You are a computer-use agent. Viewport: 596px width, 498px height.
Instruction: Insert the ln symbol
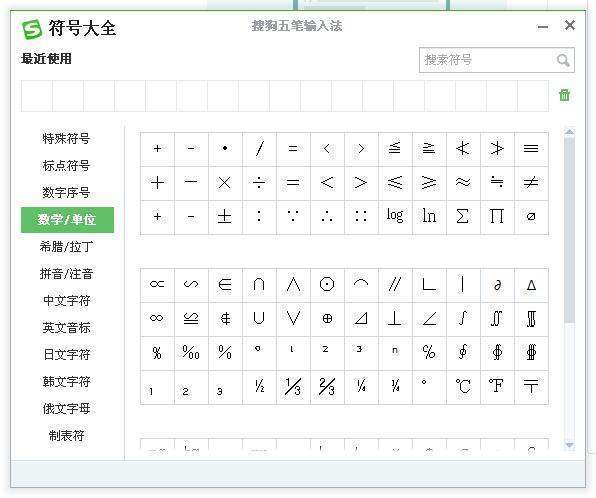(429, 217)
